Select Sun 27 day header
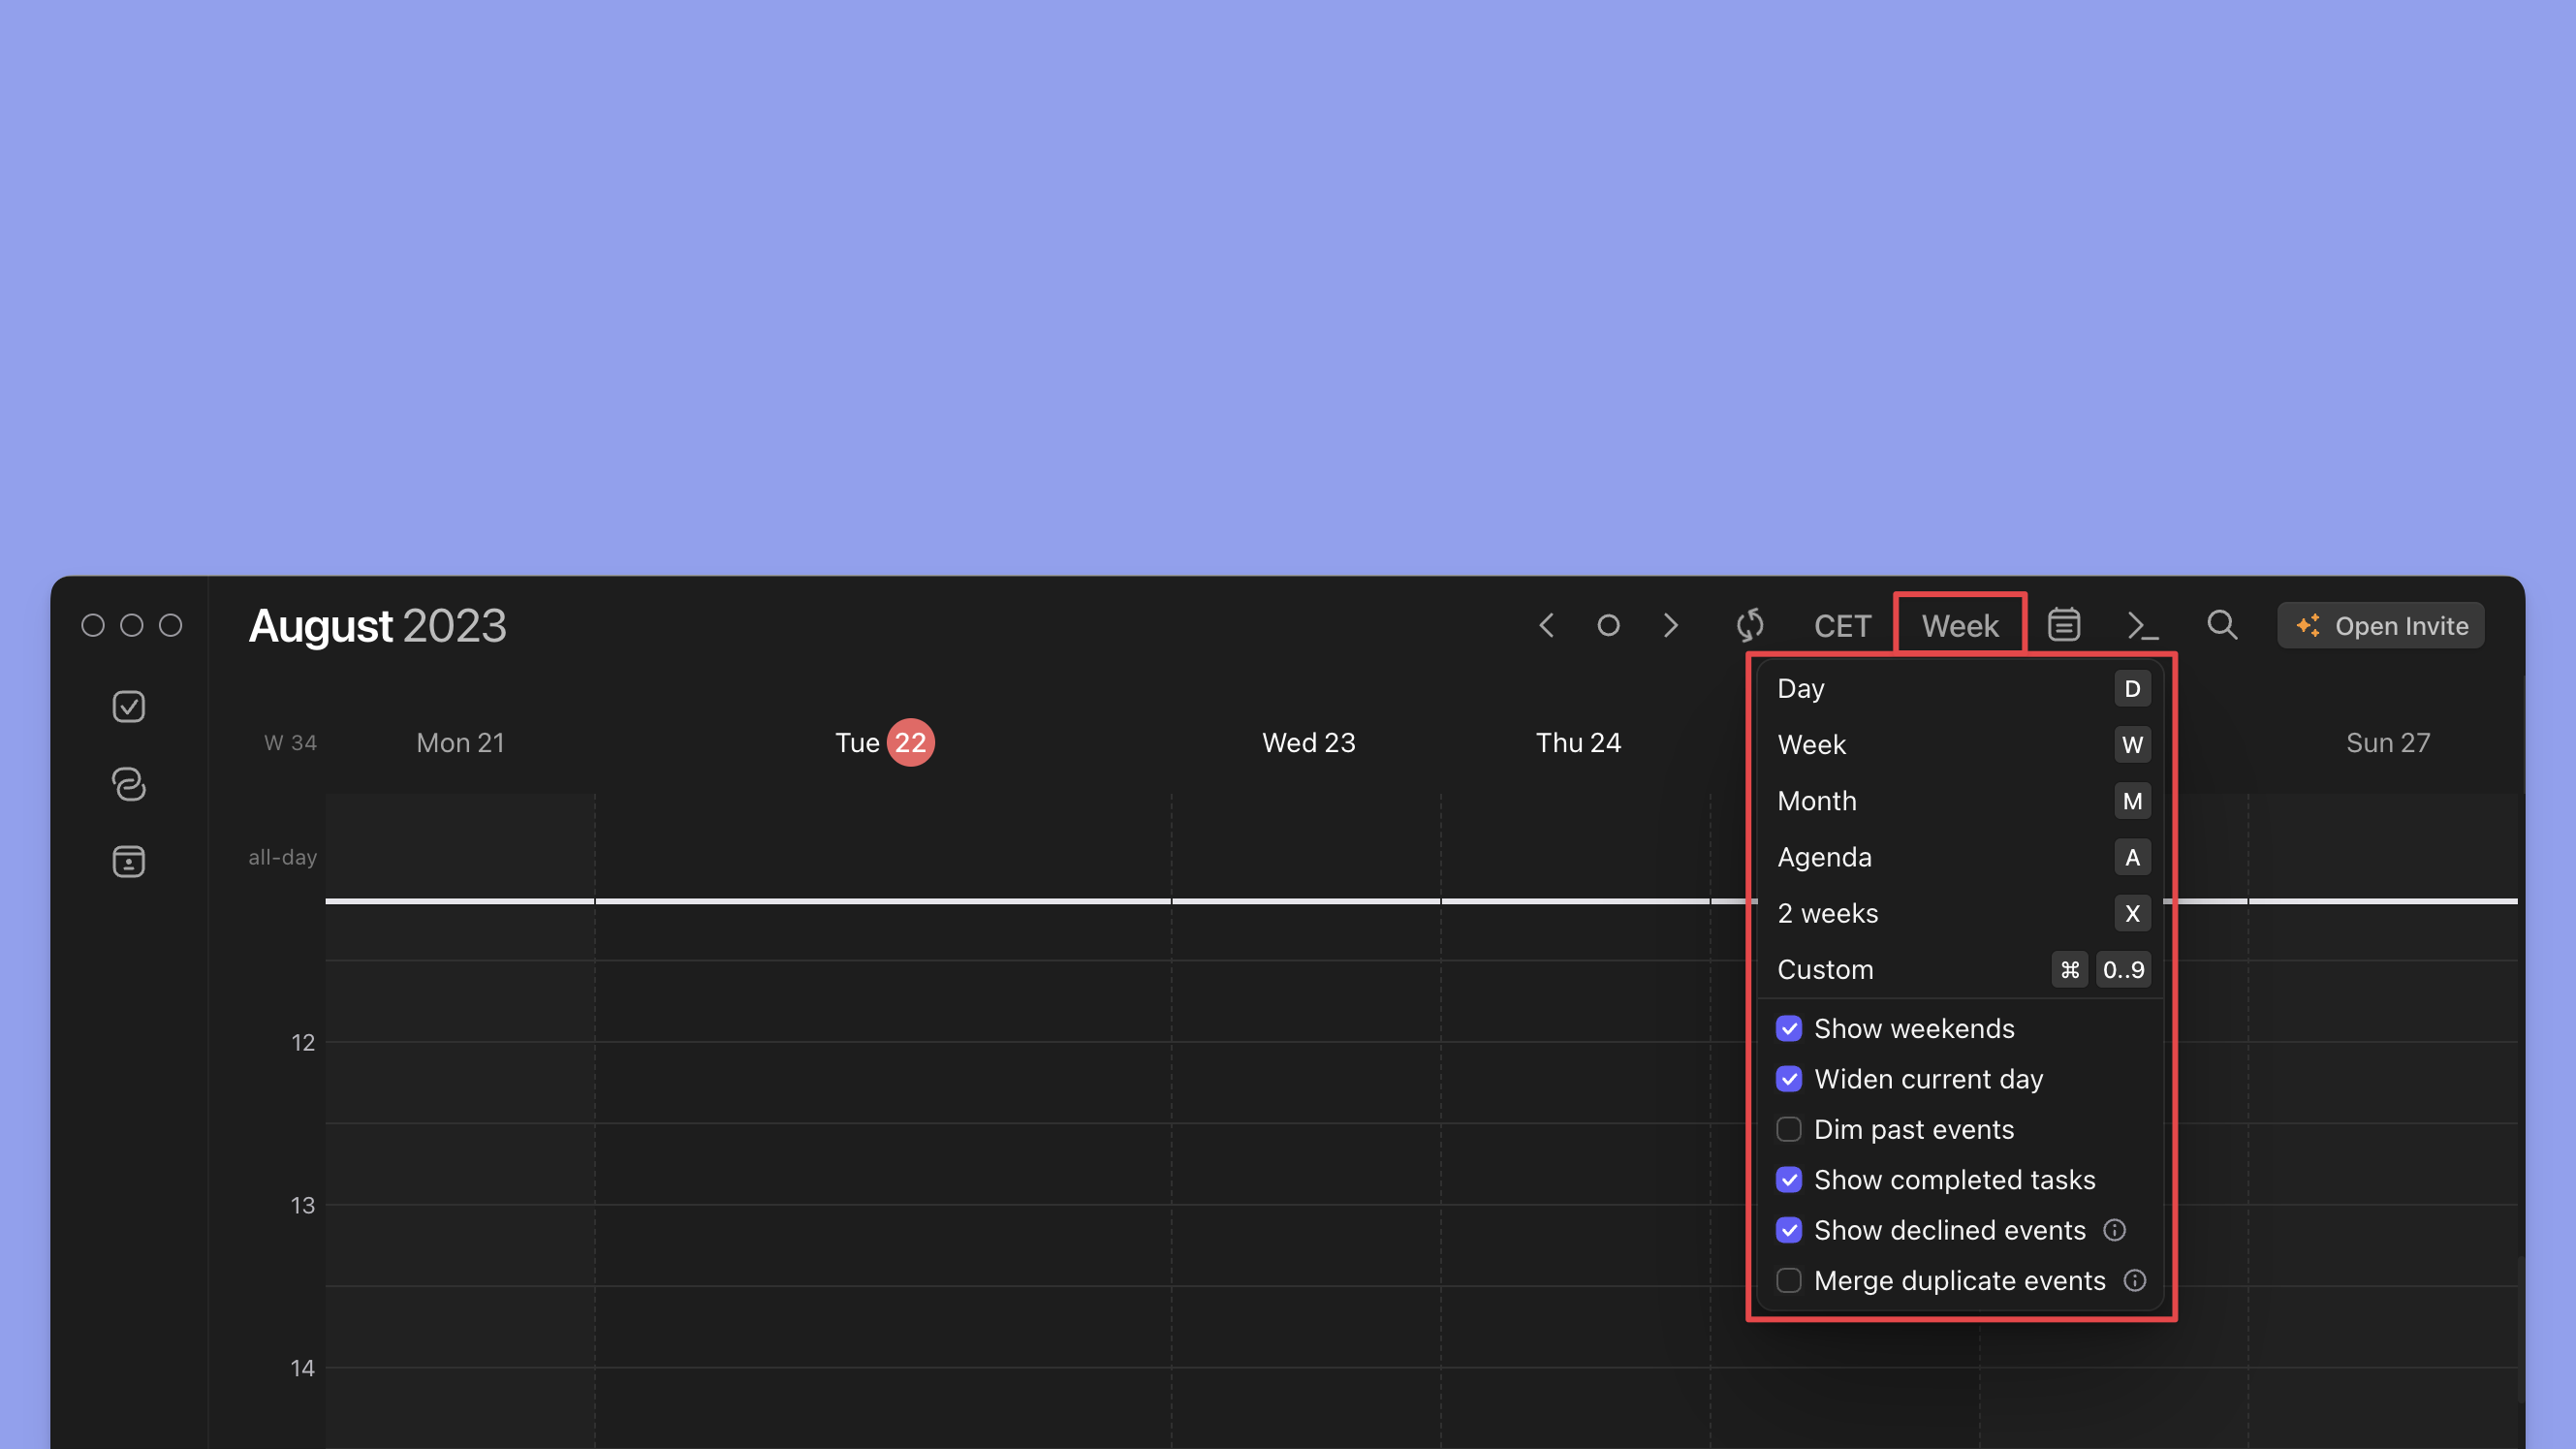The height and width of the screenshot is (1449, 2576). pos(2388,743)
